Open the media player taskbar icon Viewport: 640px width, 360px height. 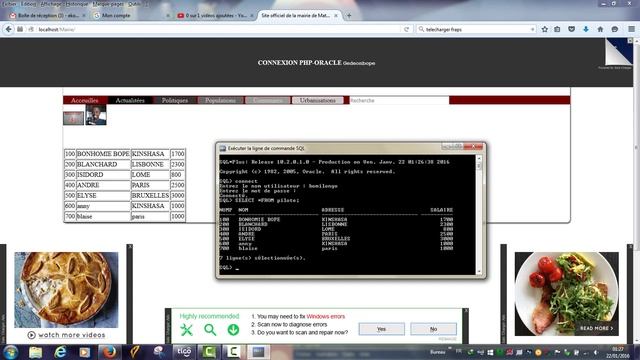tap(84, 352)
